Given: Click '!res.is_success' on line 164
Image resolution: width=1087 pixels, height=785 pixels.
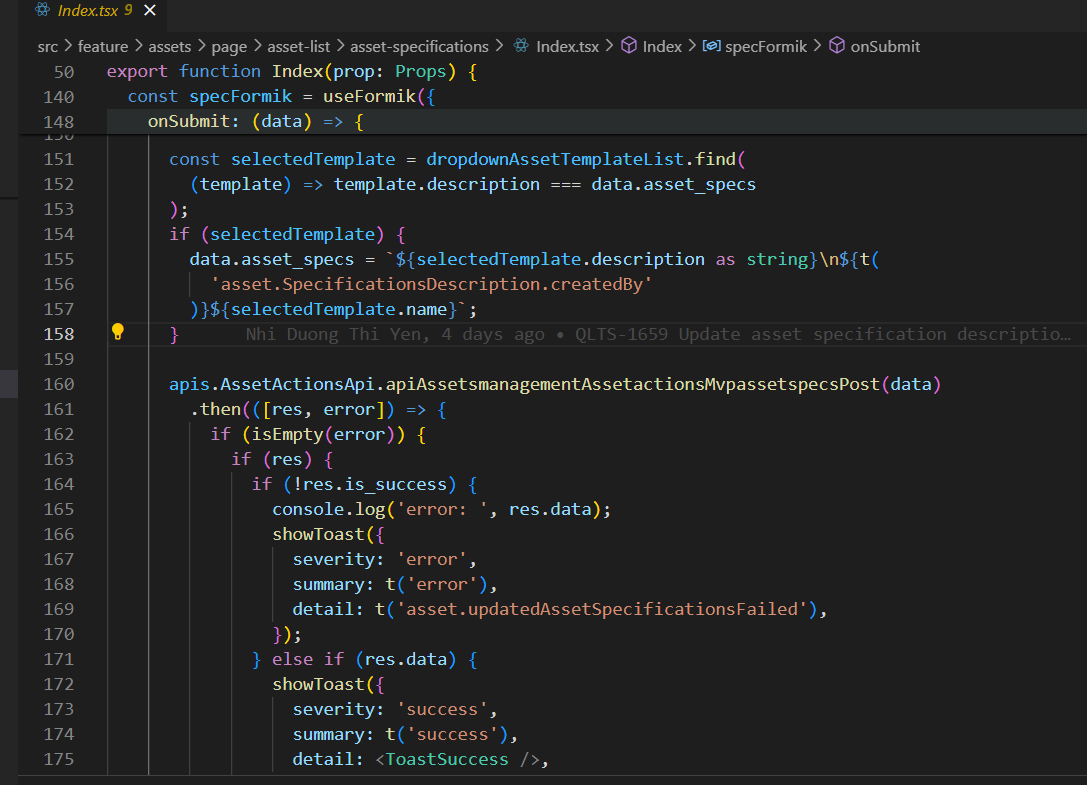Looking at the screenshot, I should click(369, 484).
